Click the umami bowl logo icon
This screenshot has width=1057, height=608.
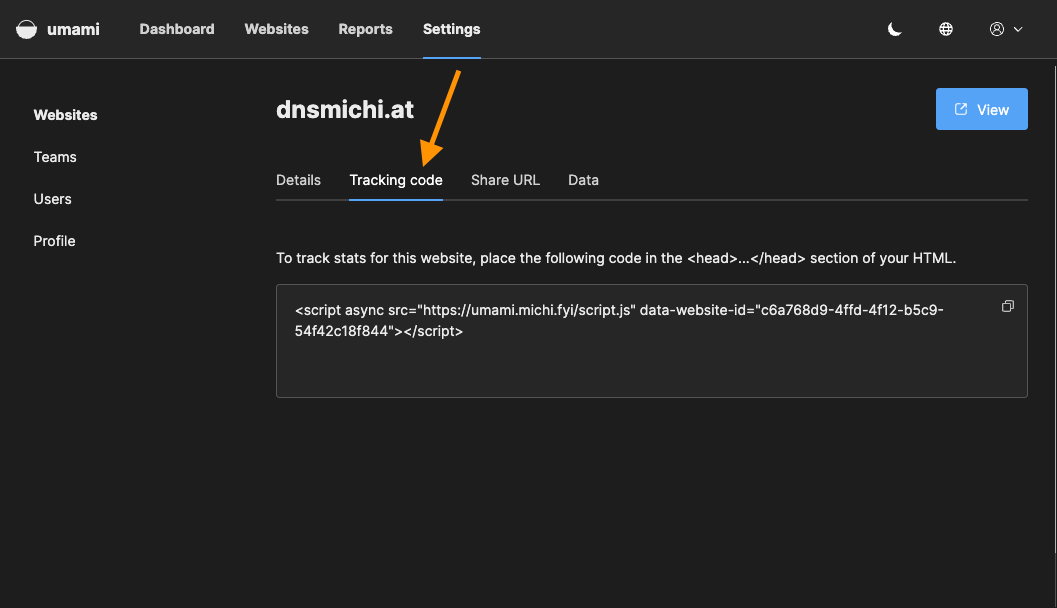pos(27,29)
